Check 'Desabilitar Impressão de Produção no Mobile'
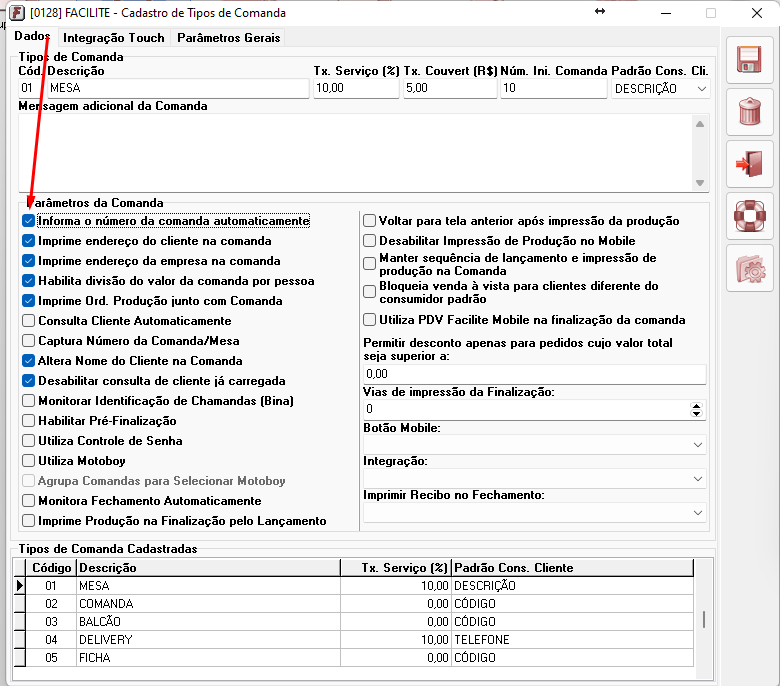 point(369,241)
